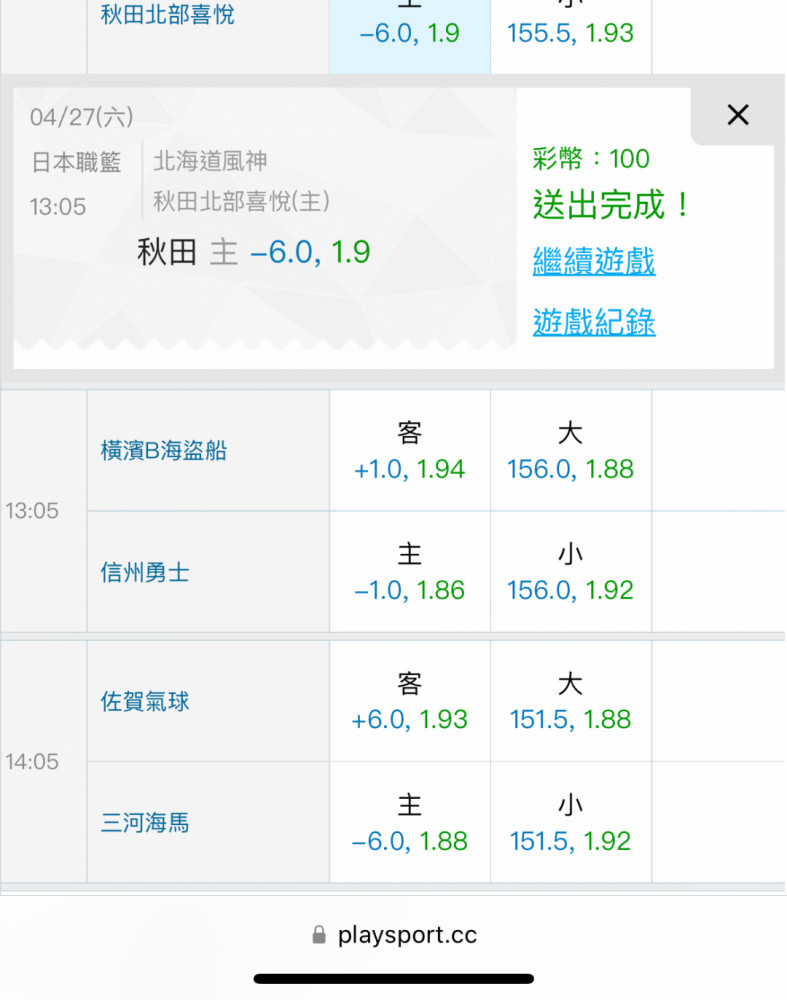The width and height of the screenshot is (787, 1000).
Task: Tap the playsport.cc address bar
Action: [x=406, y=935]
